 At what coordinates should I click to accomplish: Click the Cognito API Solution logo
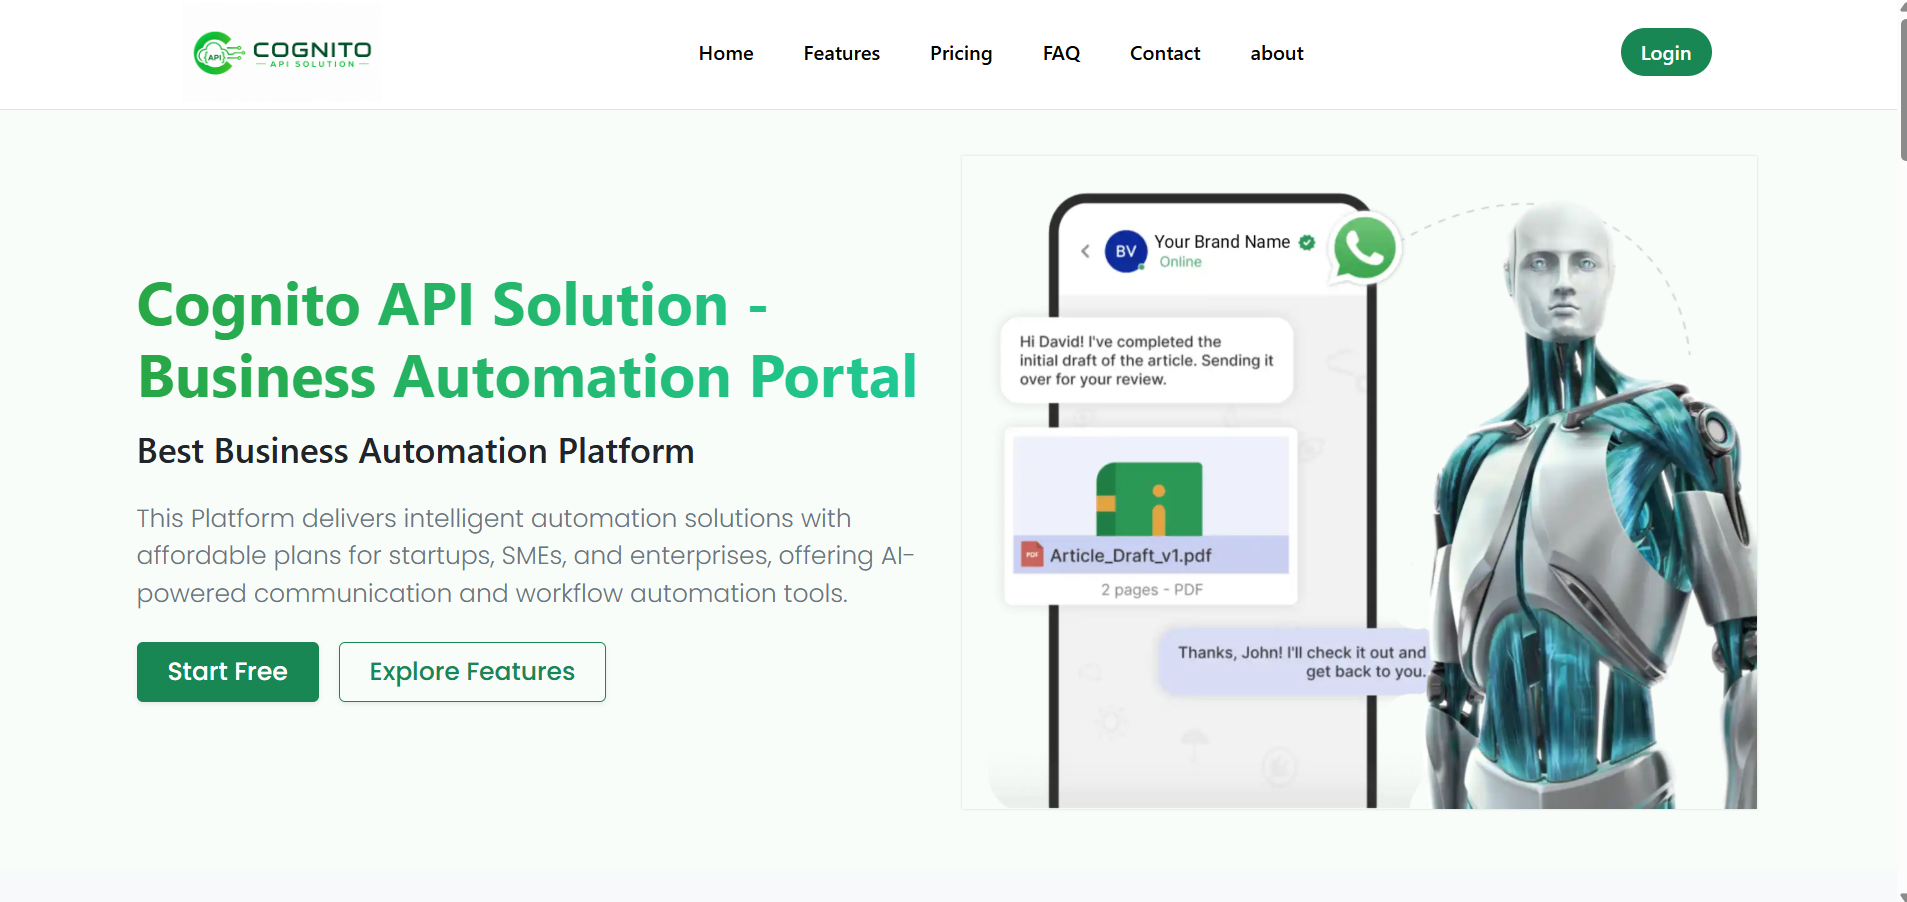point(281,53)
